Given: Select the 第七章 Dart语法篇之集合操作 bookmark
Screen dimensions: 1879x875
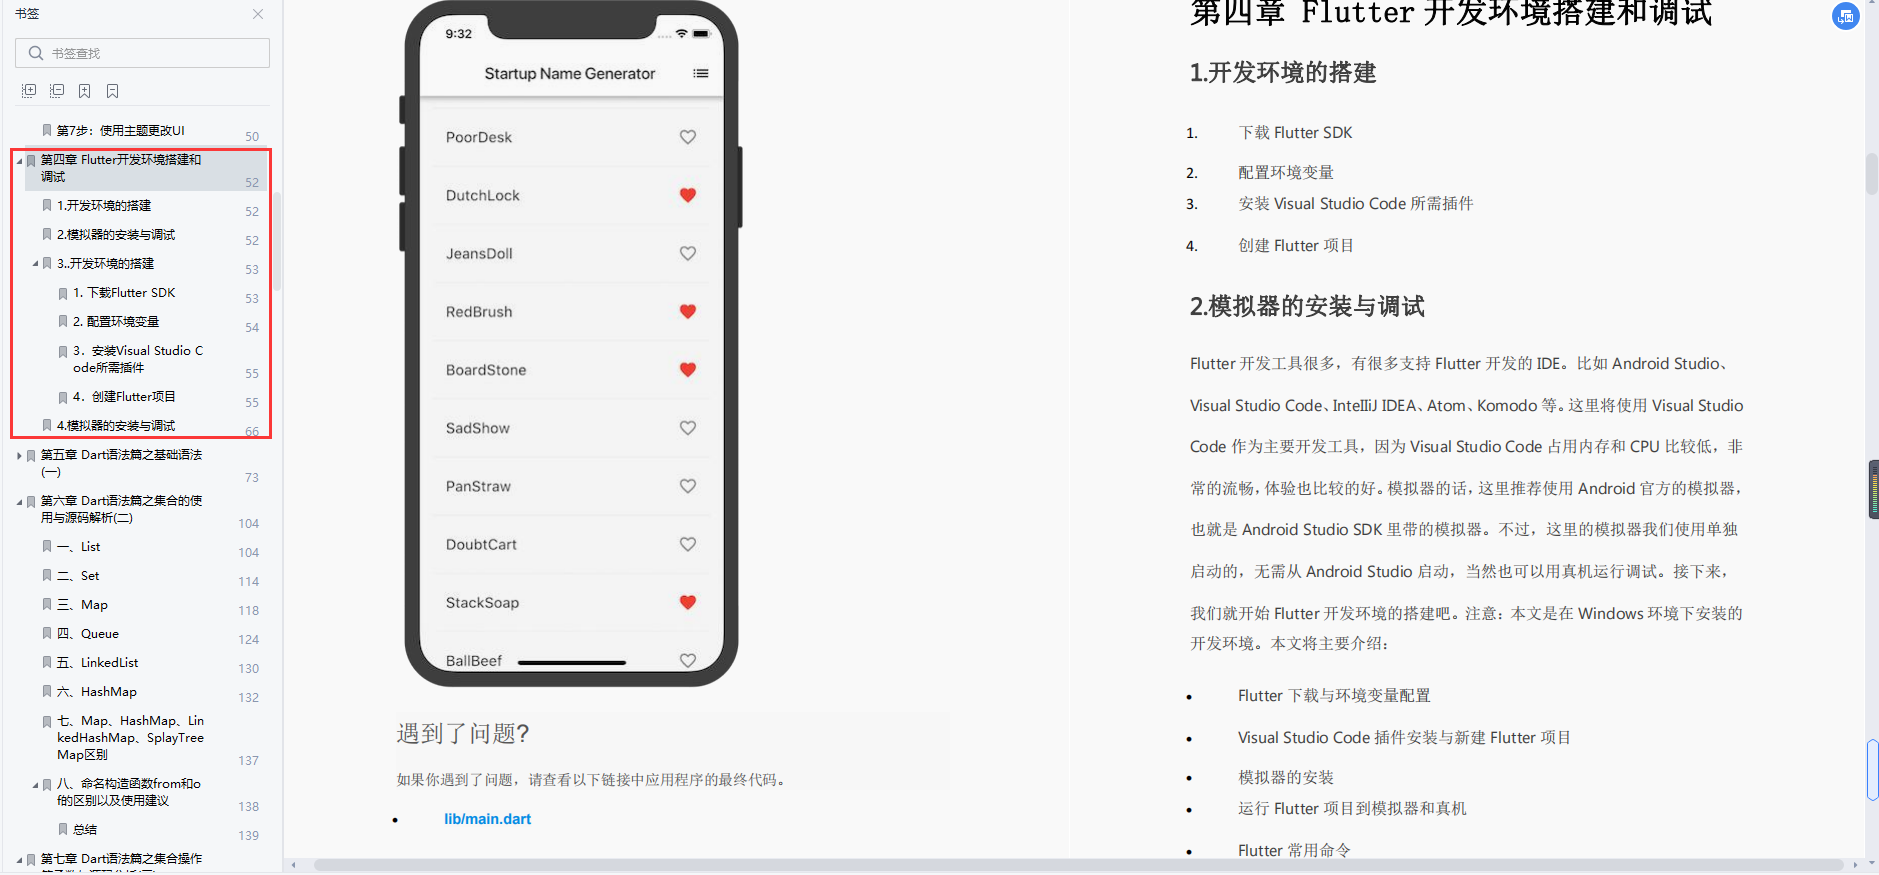Looking at the screenshot, I should click(121, 859).
